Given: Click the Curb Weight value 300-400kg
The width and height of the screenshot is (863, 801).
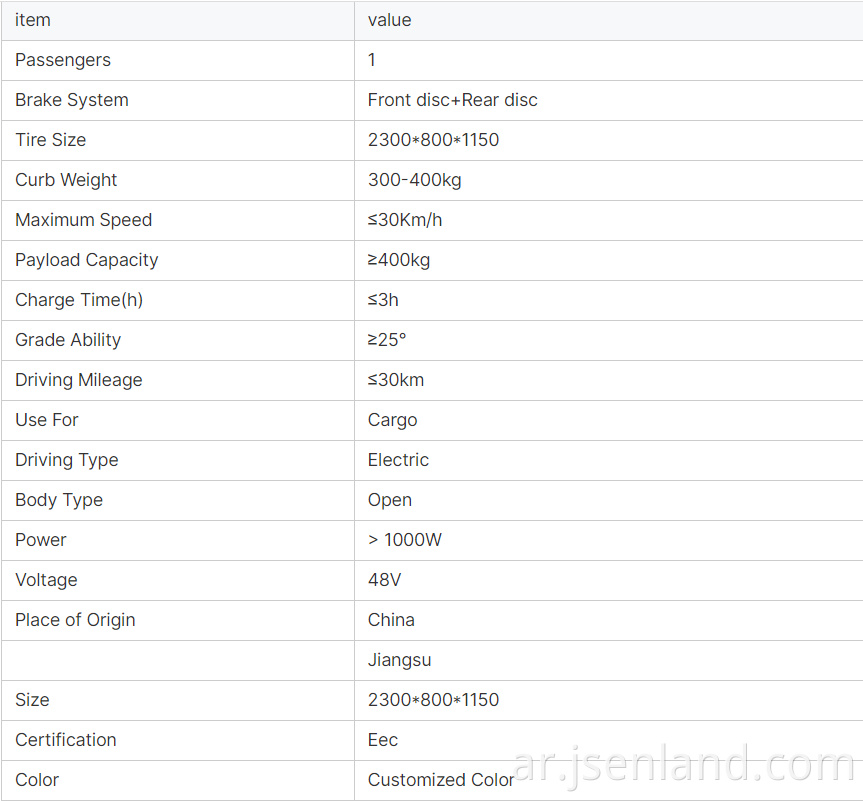Looking at the screenshot, I should [414, 180].
